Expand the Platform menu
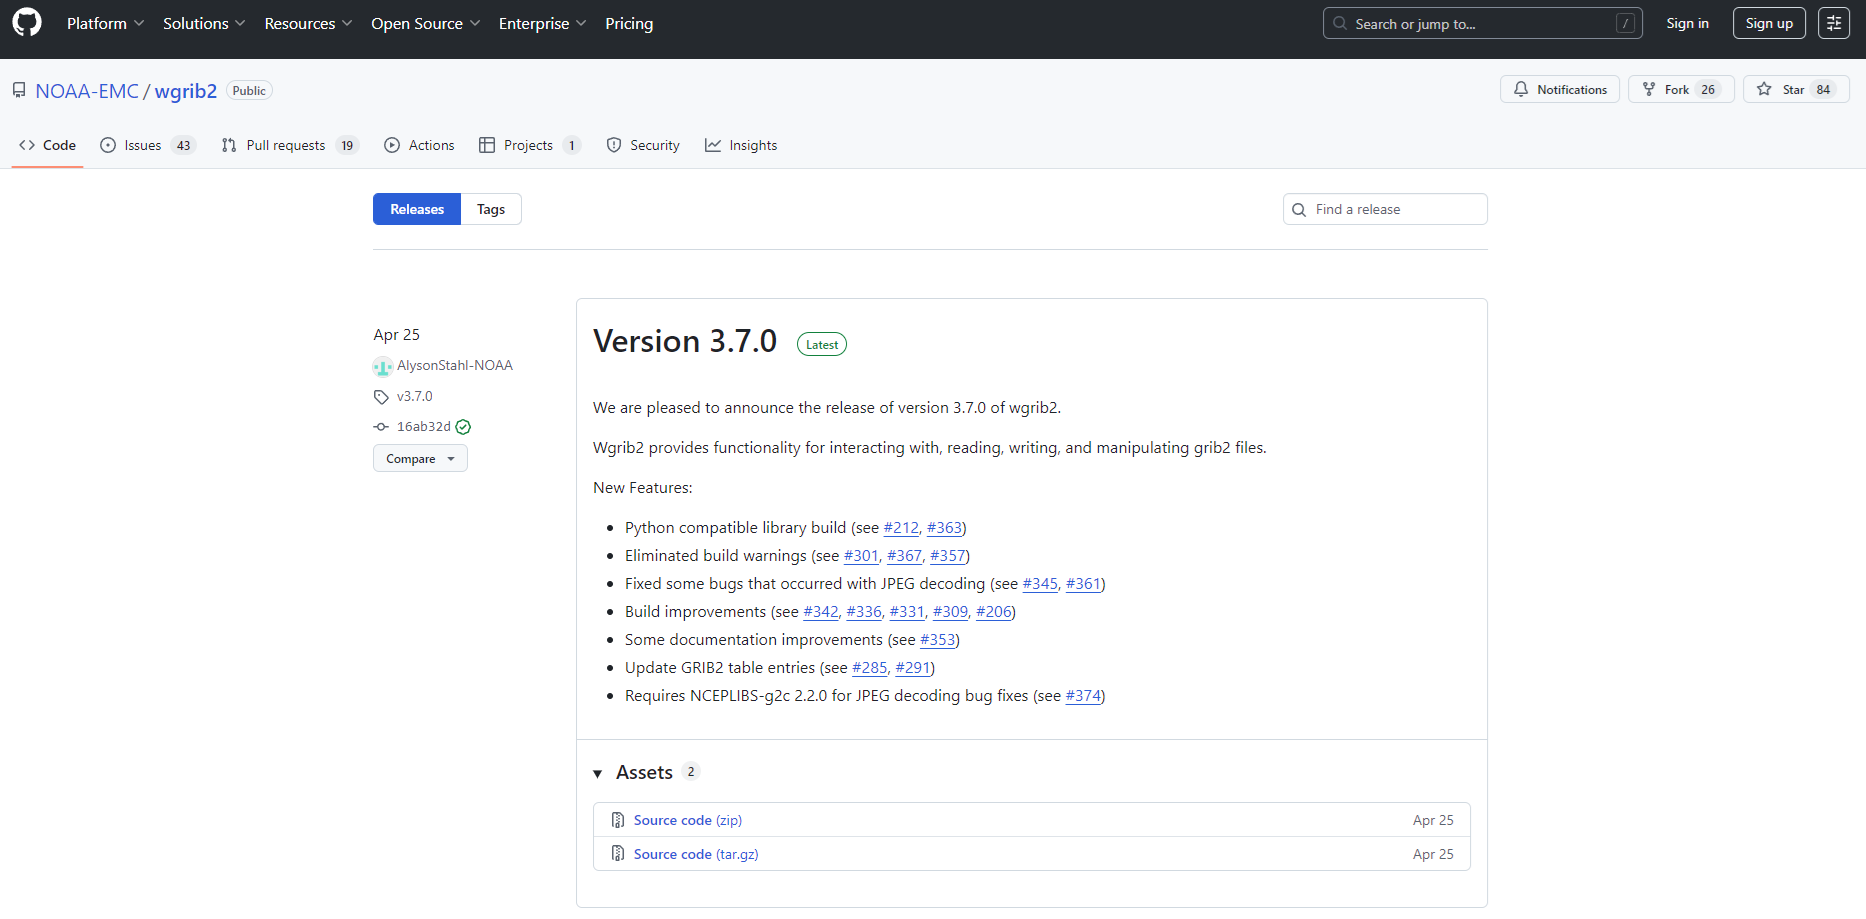Viewport: 1866px width, 919px height. (x=105, y=23)
